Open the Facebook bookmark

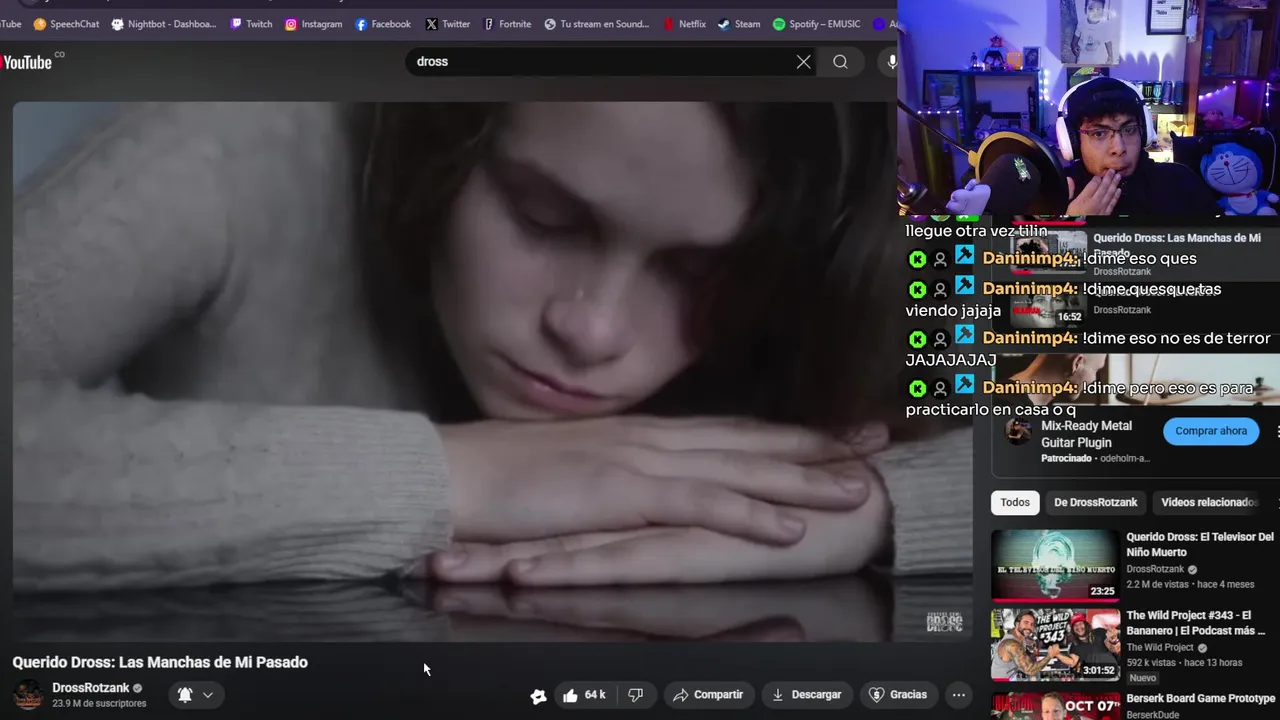383,24
